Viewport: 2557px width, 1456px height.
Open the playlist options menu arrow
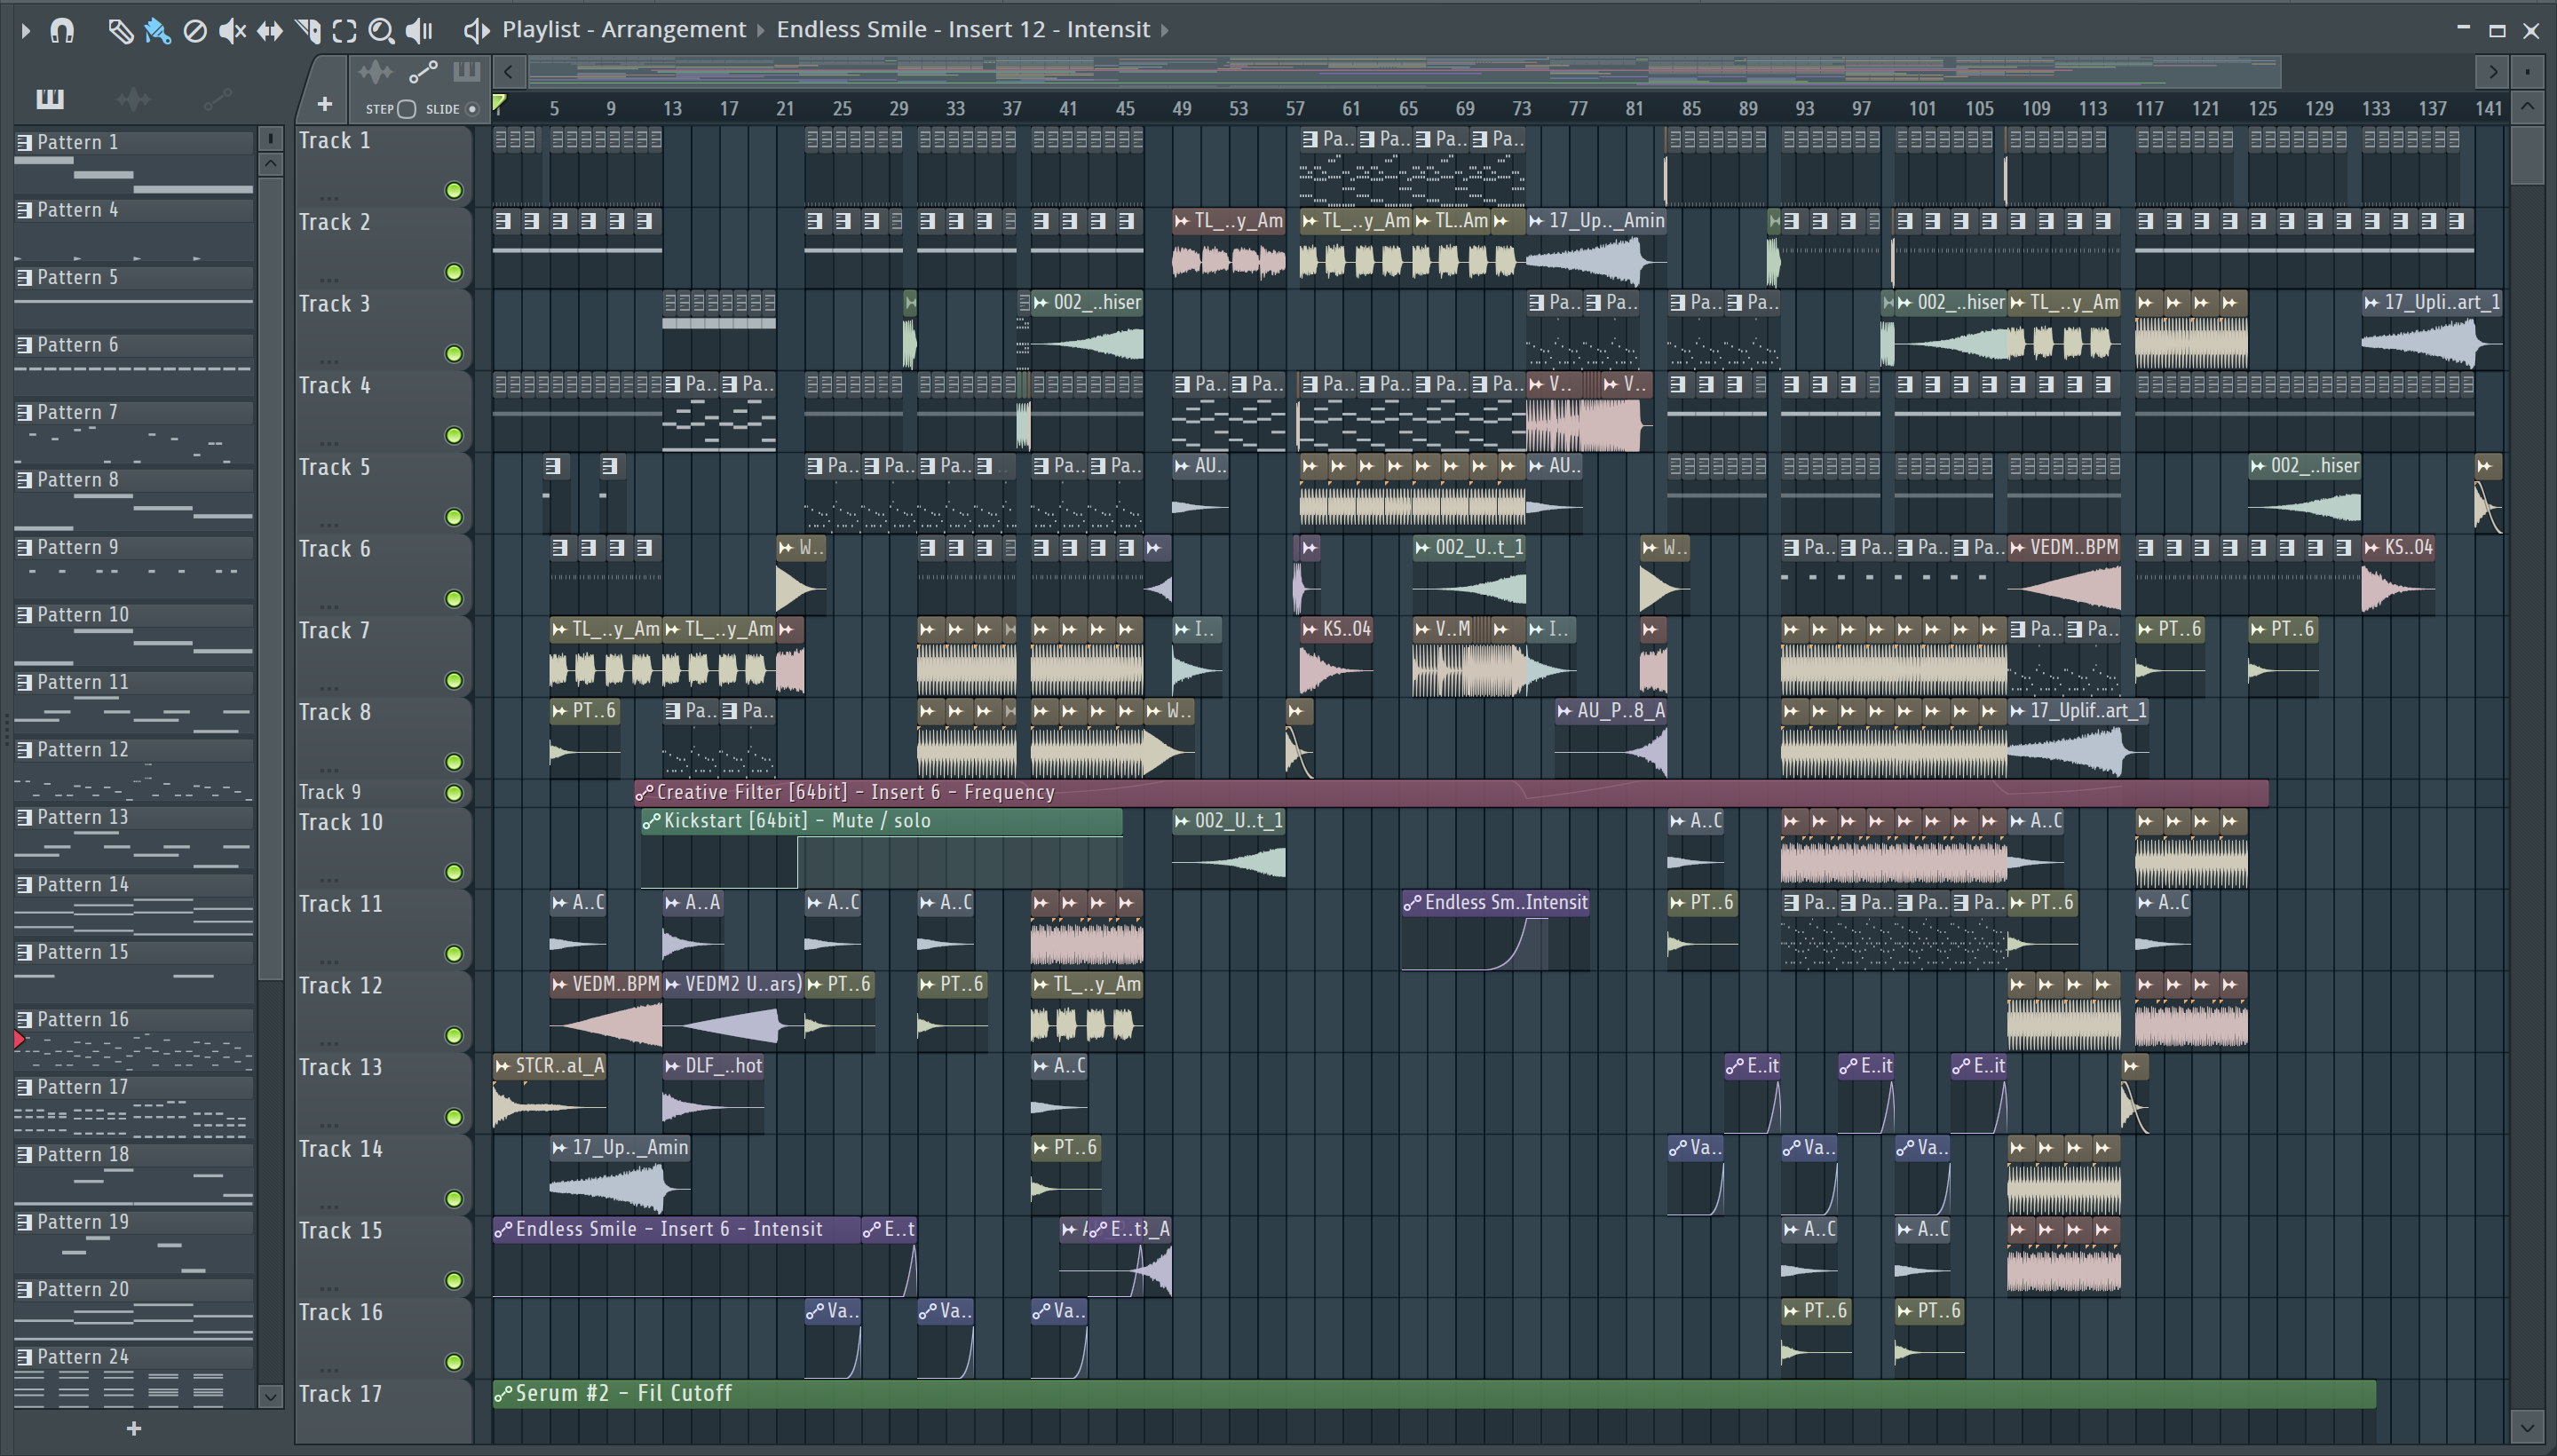(26, 31)
